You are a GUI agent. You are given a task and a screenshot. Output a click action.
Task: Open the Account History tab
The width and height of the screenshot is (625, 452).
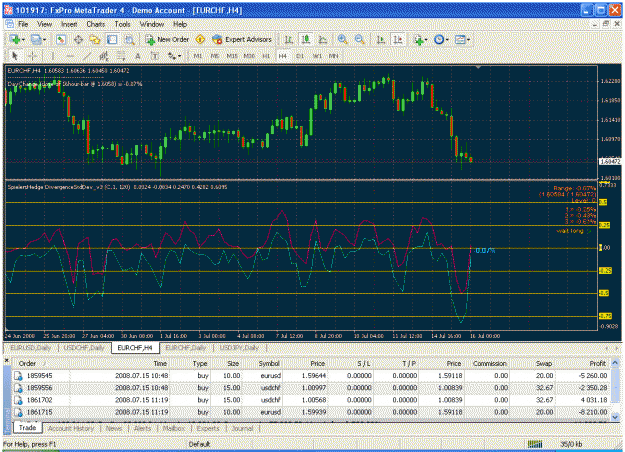(x=71, y=428)
